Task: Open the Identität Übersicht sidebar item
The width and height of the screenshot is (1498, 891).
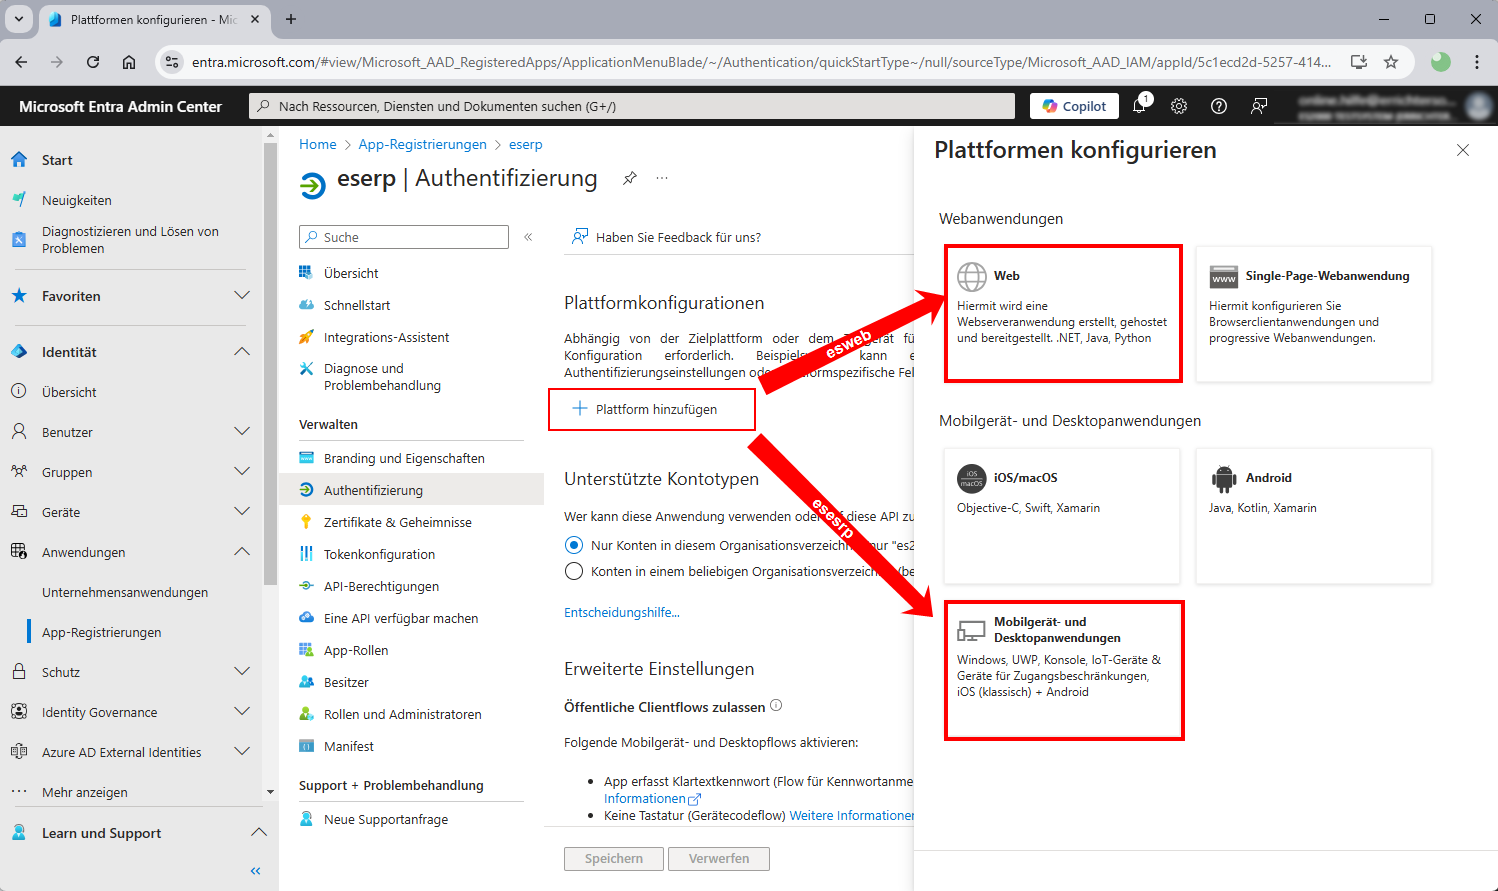Action: tap(69, 392)
